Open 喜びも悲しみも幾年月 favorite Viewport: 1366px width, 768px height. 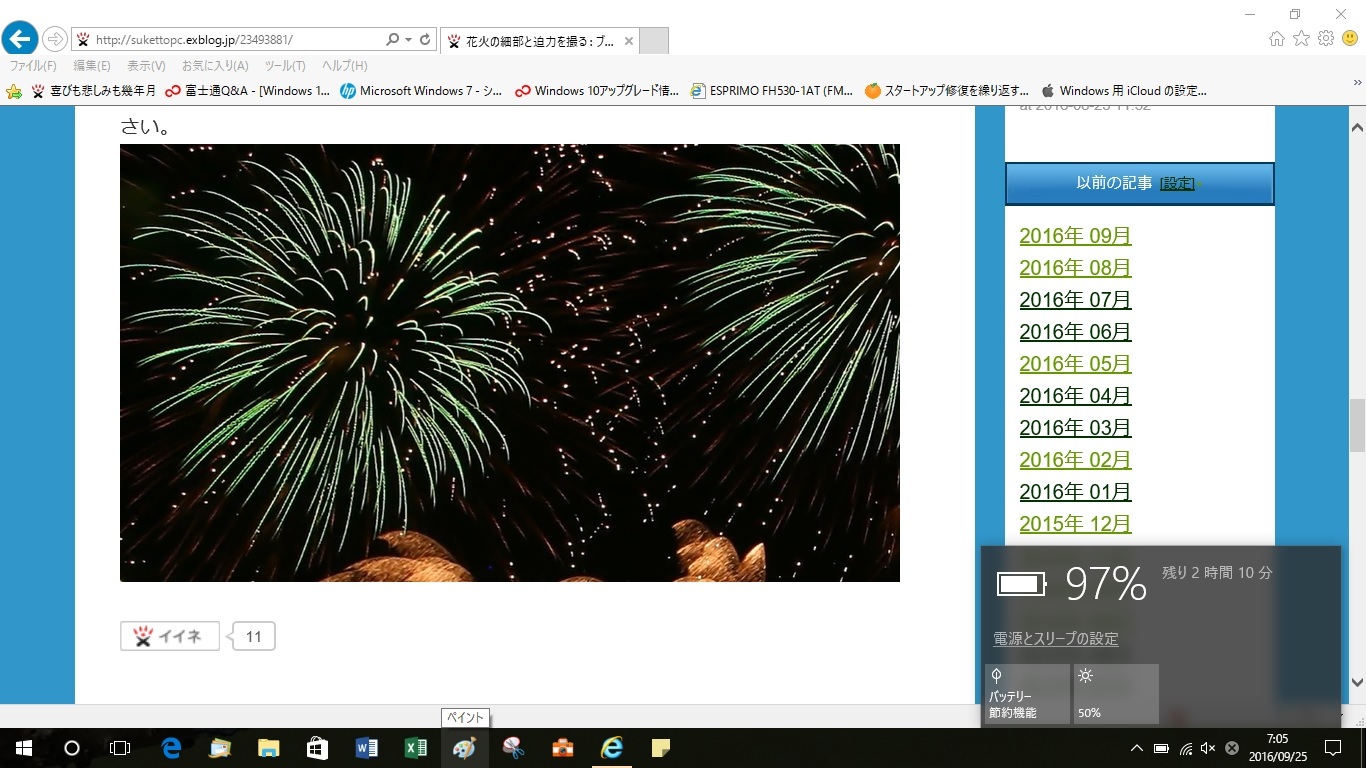pyautogui.click(x=93, y=91)
